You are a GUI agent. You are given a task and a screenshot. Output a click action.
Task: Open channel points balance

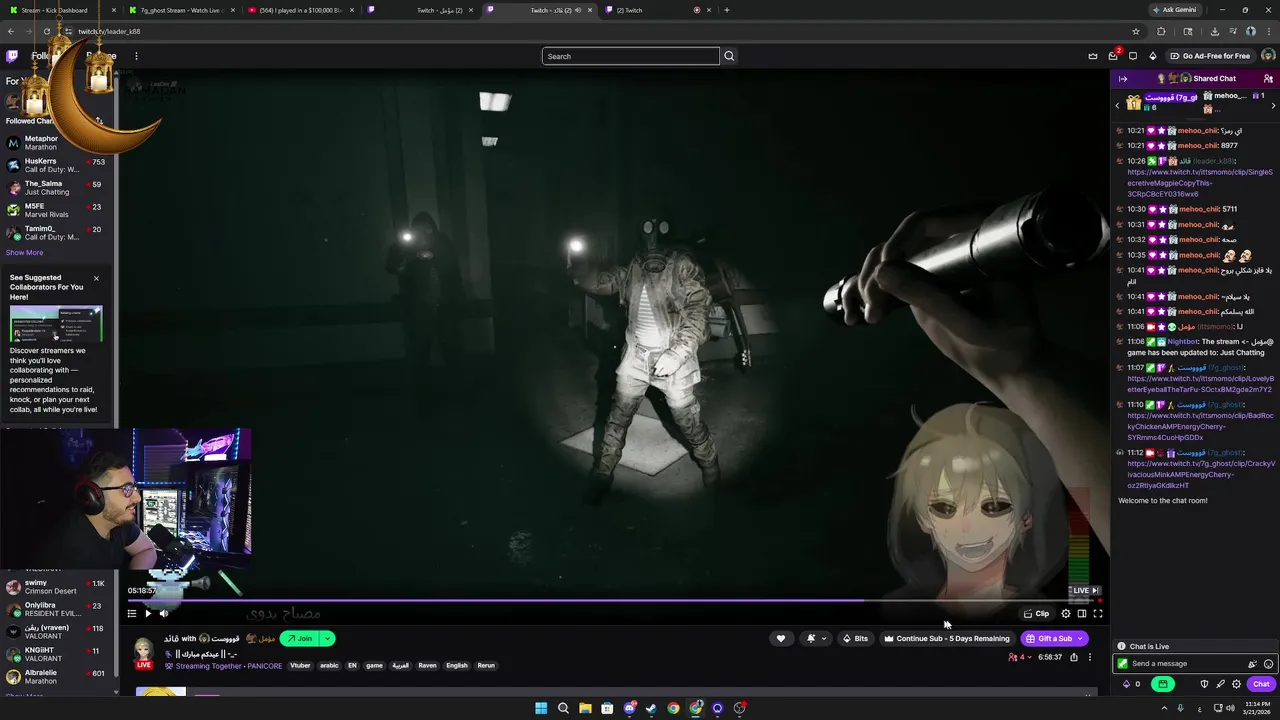[x=1131, y=685]
